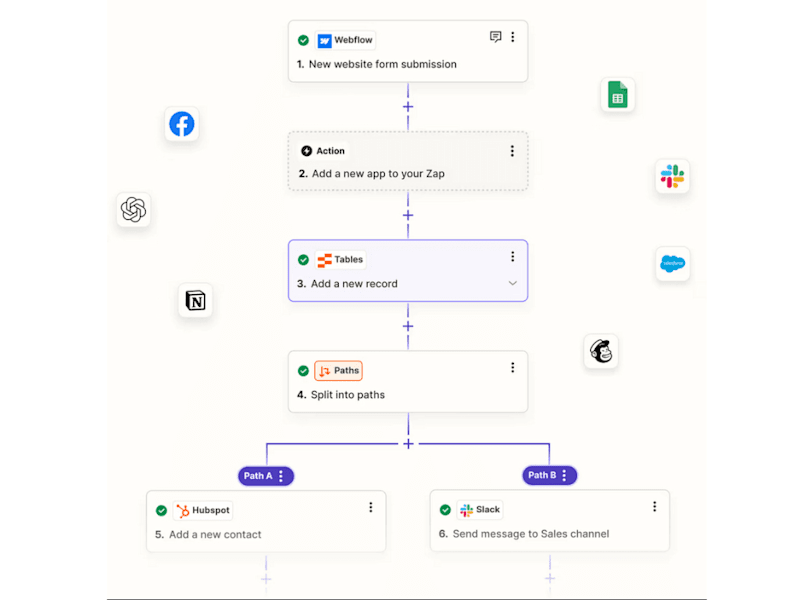Viewport: 800px width, 600px height.
Task: Click the Salesforce cloud icon
Action: [x=672, y=264]
